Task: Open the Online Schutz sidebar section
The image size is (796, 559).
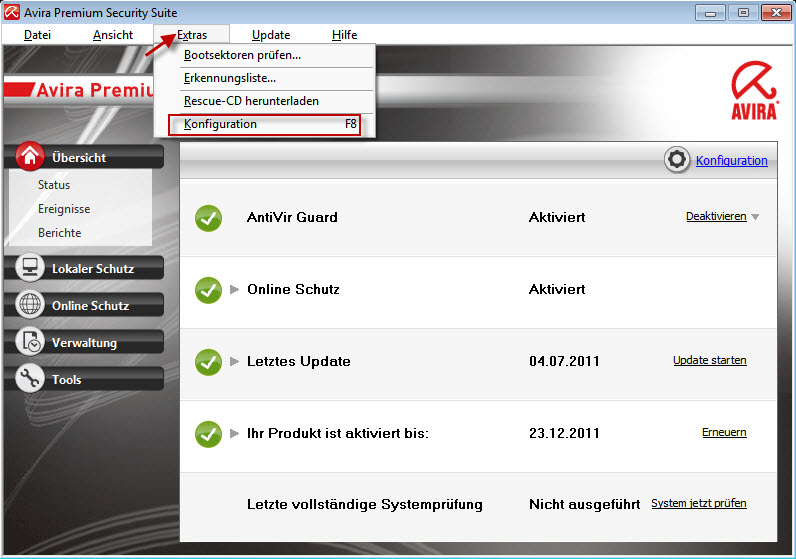Action: pos(84,305)
